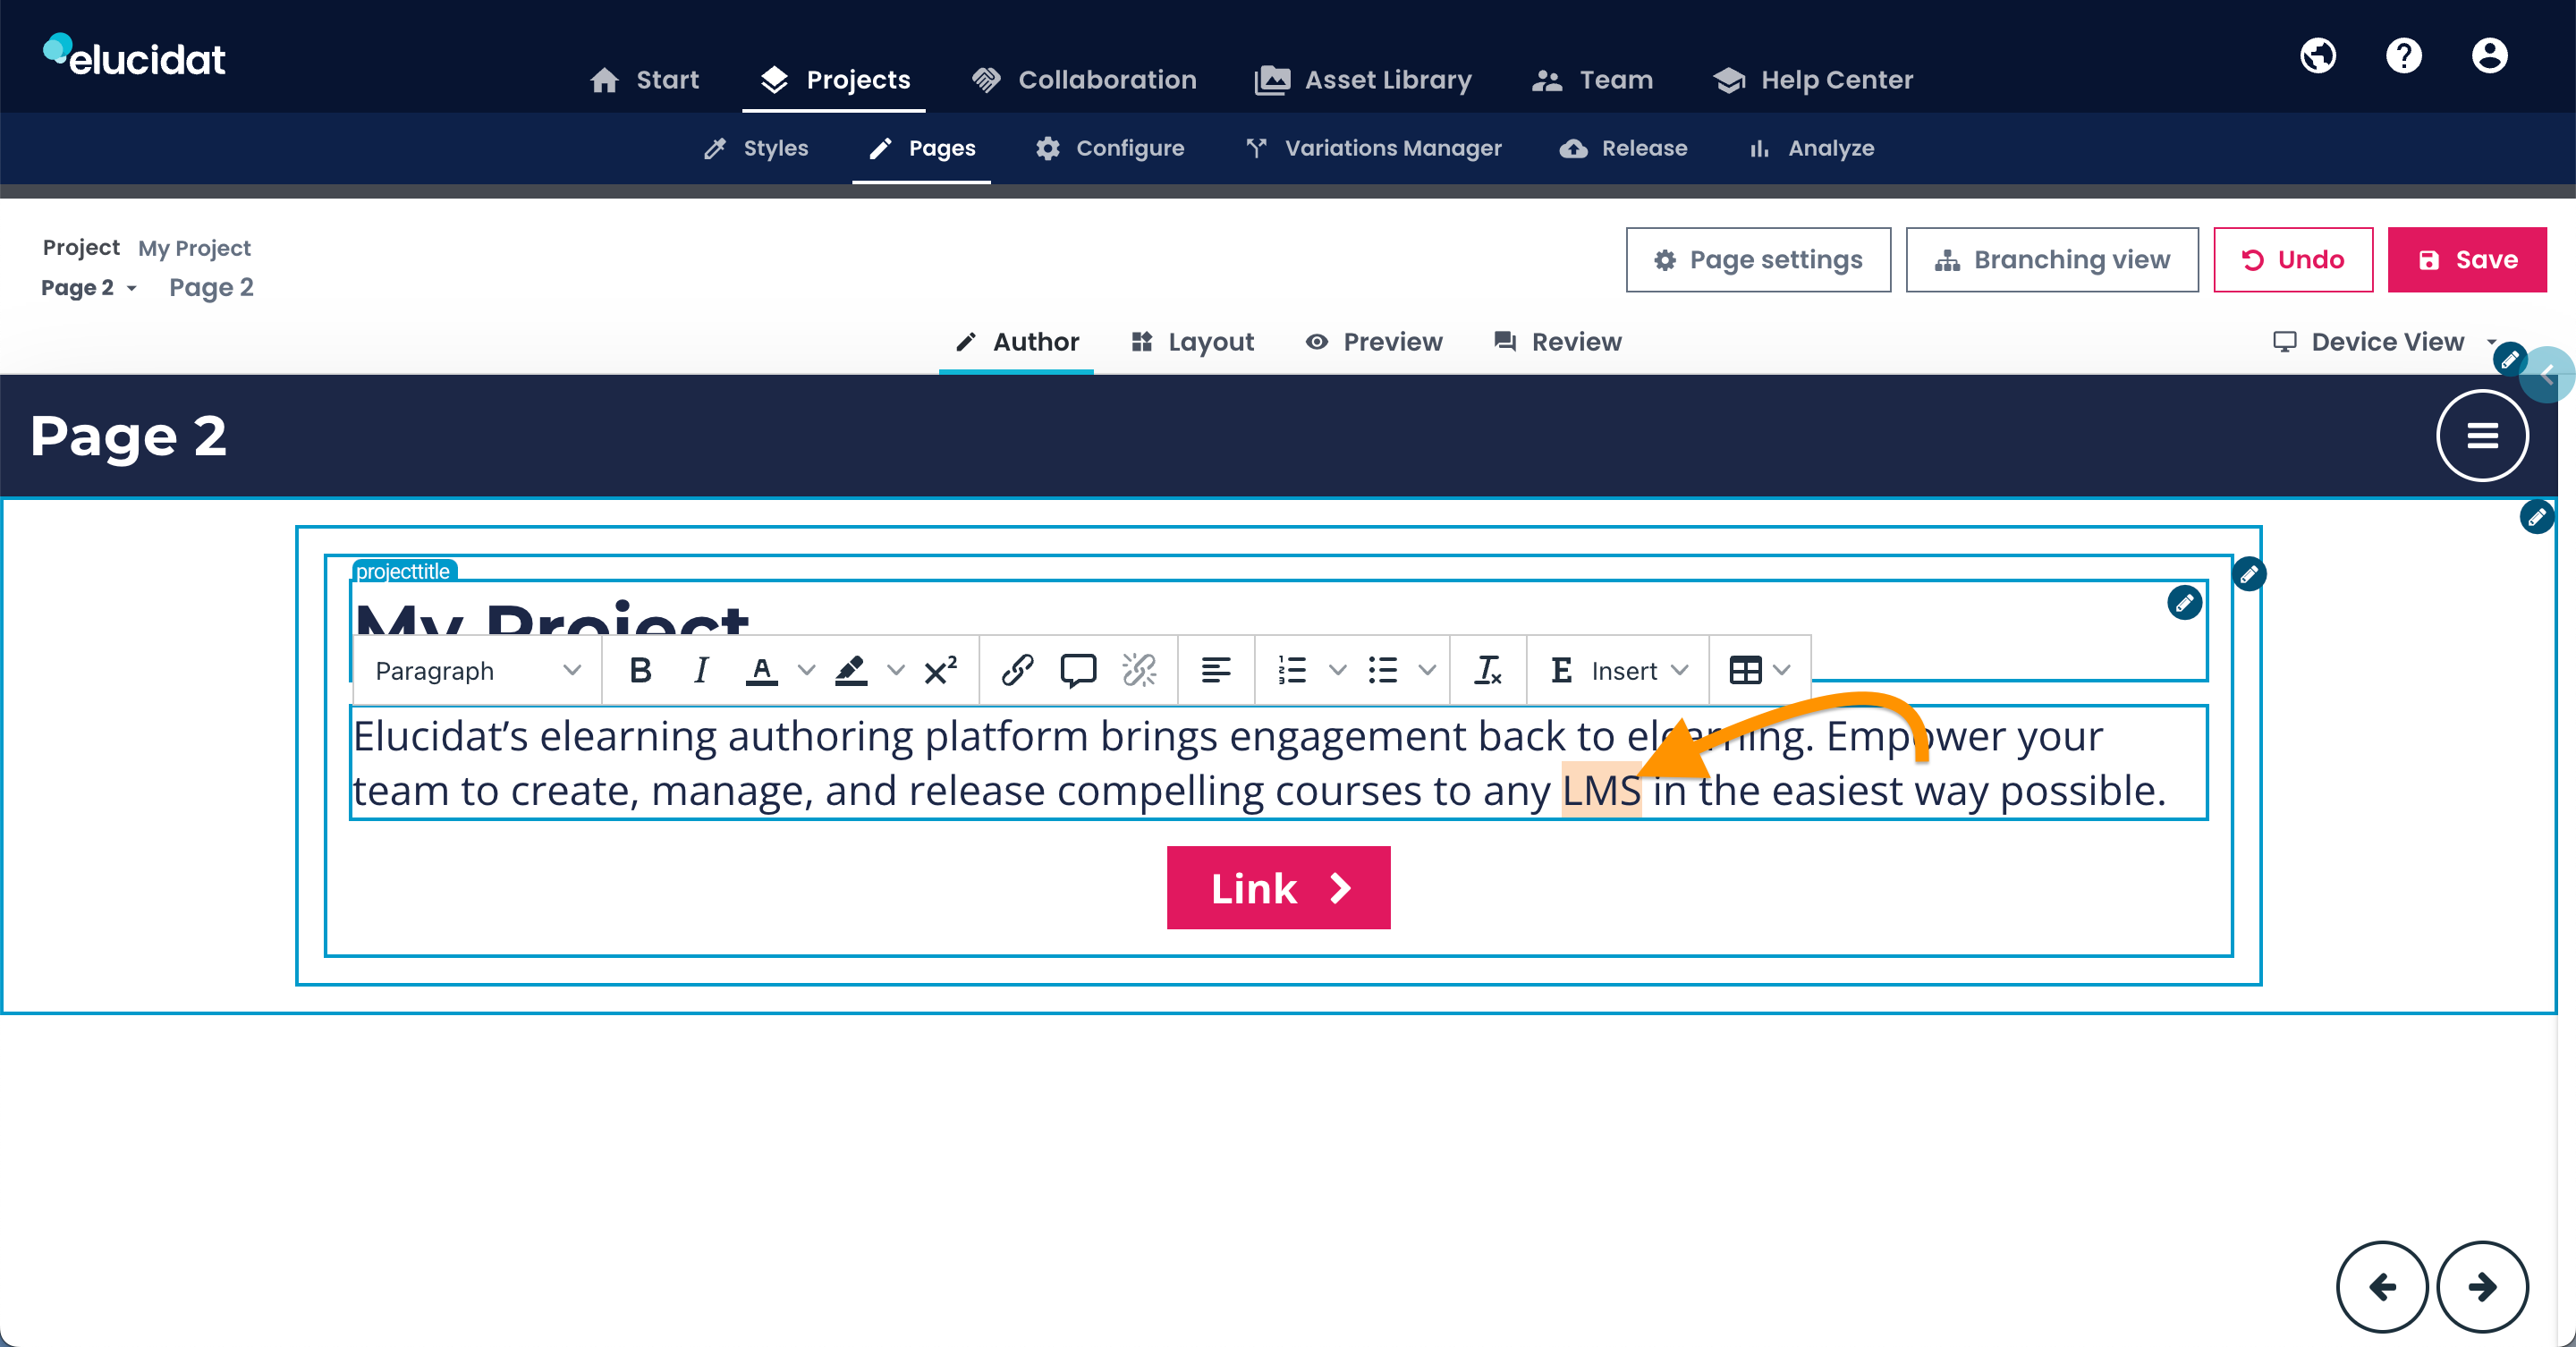Toggle italic formatting
The height and width of the screenshot is (1347, 2576).
701,670
